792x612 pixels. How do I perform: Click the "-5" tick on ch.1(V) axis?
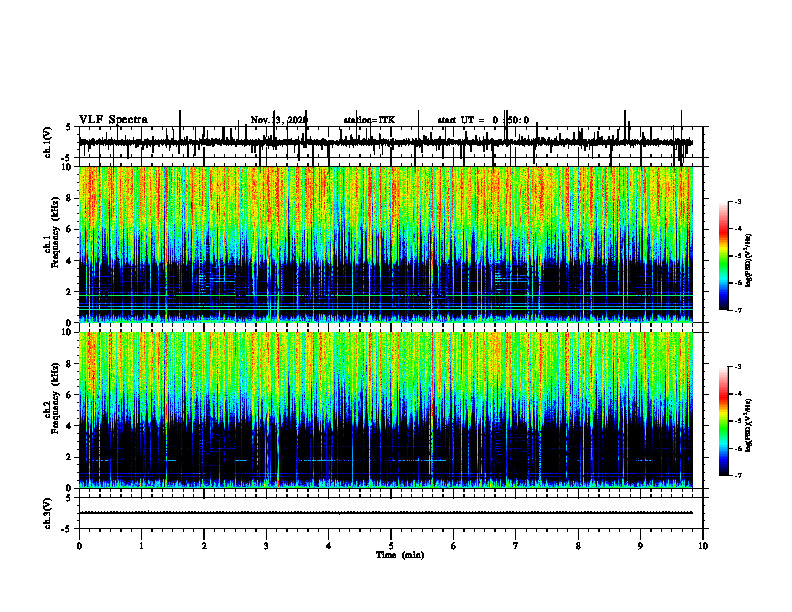click(x=67, y=158)
